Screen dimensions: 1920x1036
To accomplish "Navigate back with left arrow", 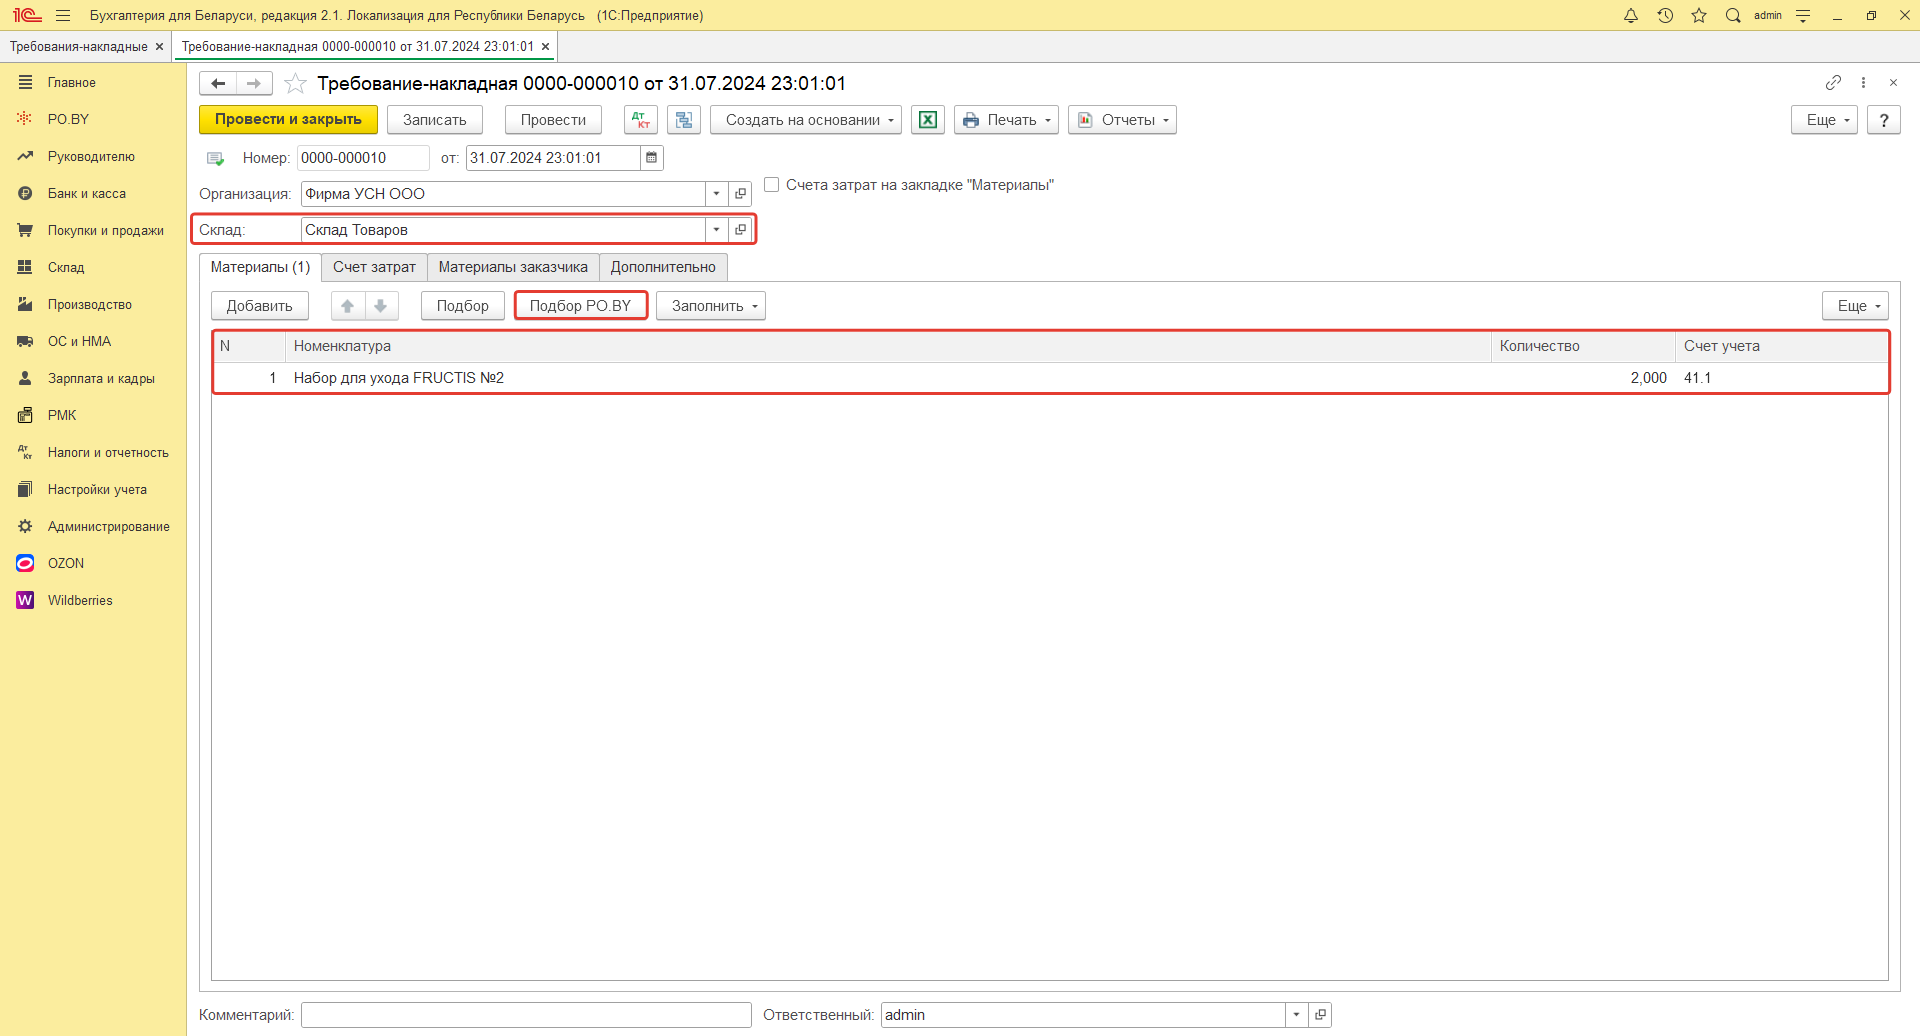I will tap(218, 83).
